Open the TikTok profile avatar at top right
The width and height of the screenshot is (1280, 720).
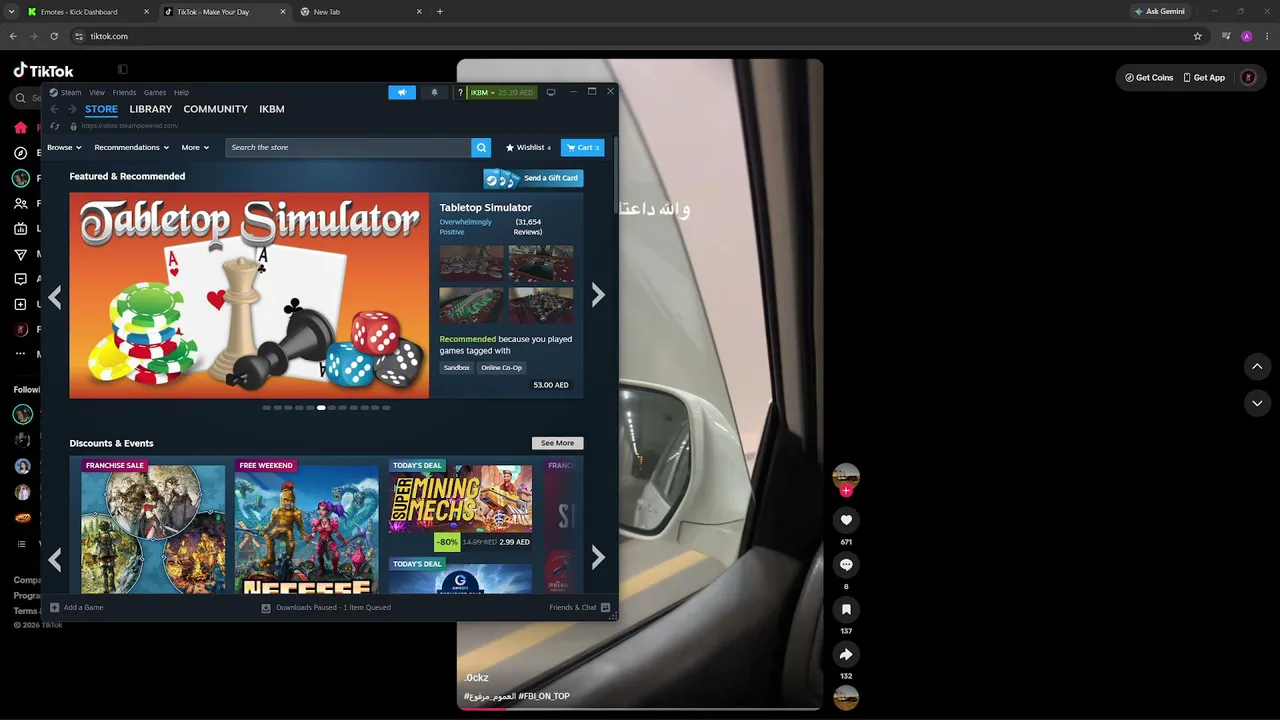point(1248,77)
